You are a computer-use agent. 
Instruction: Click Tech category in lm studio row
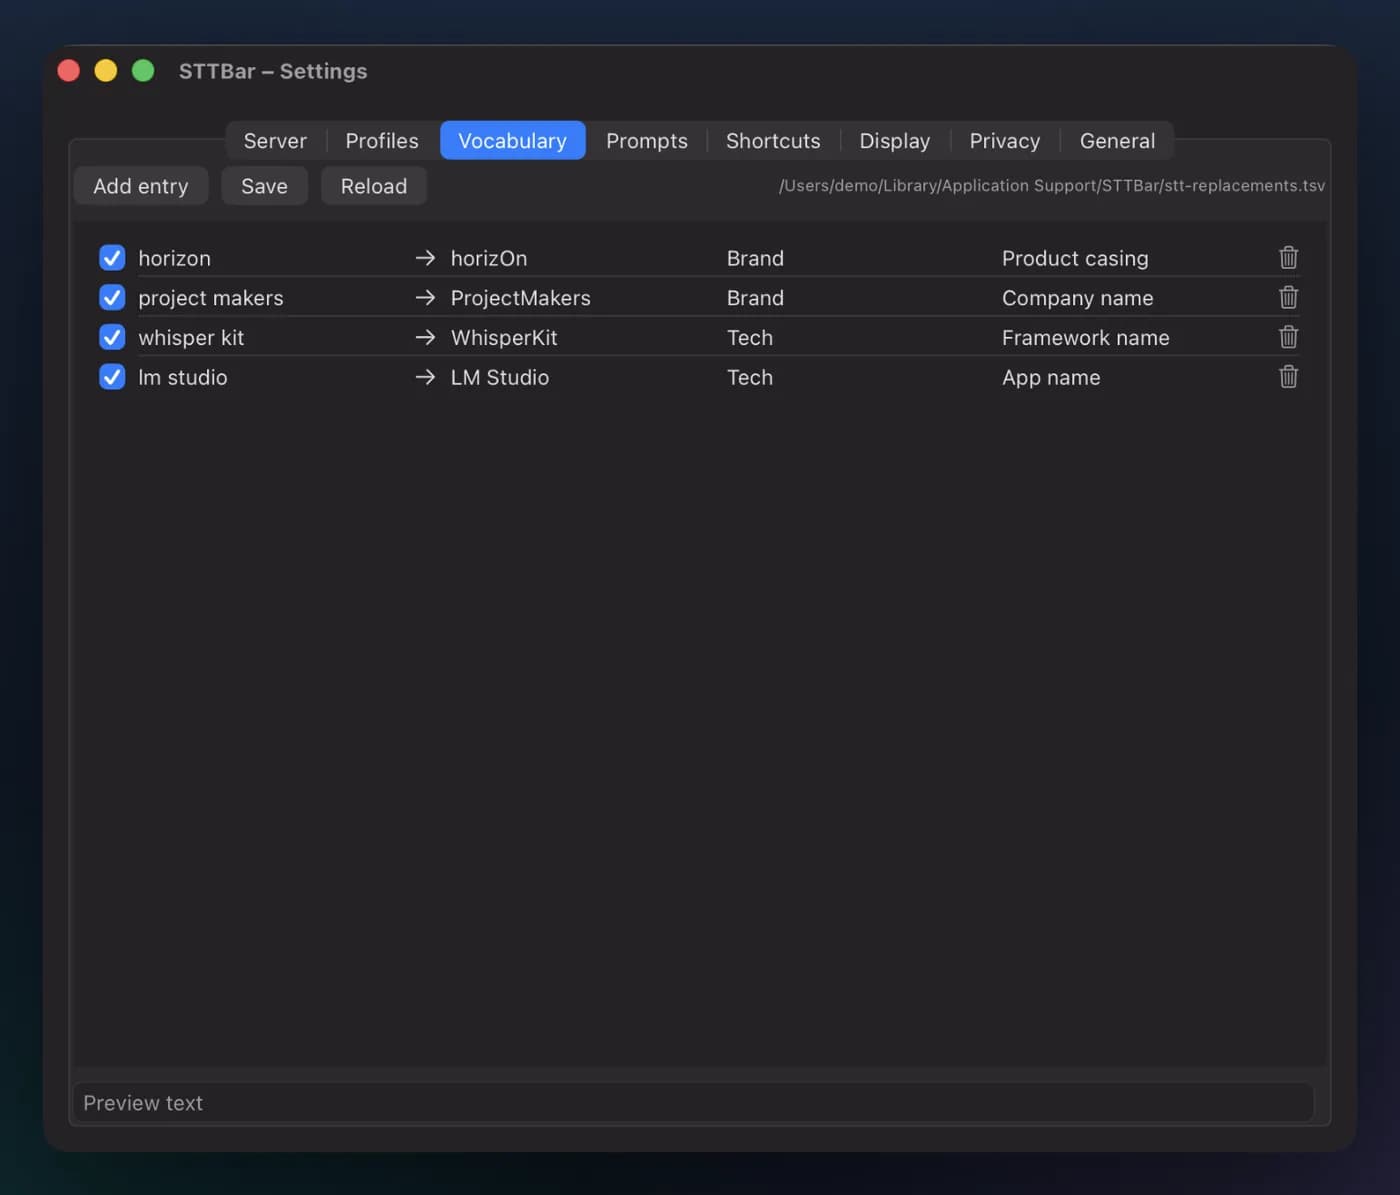(750, 377)
